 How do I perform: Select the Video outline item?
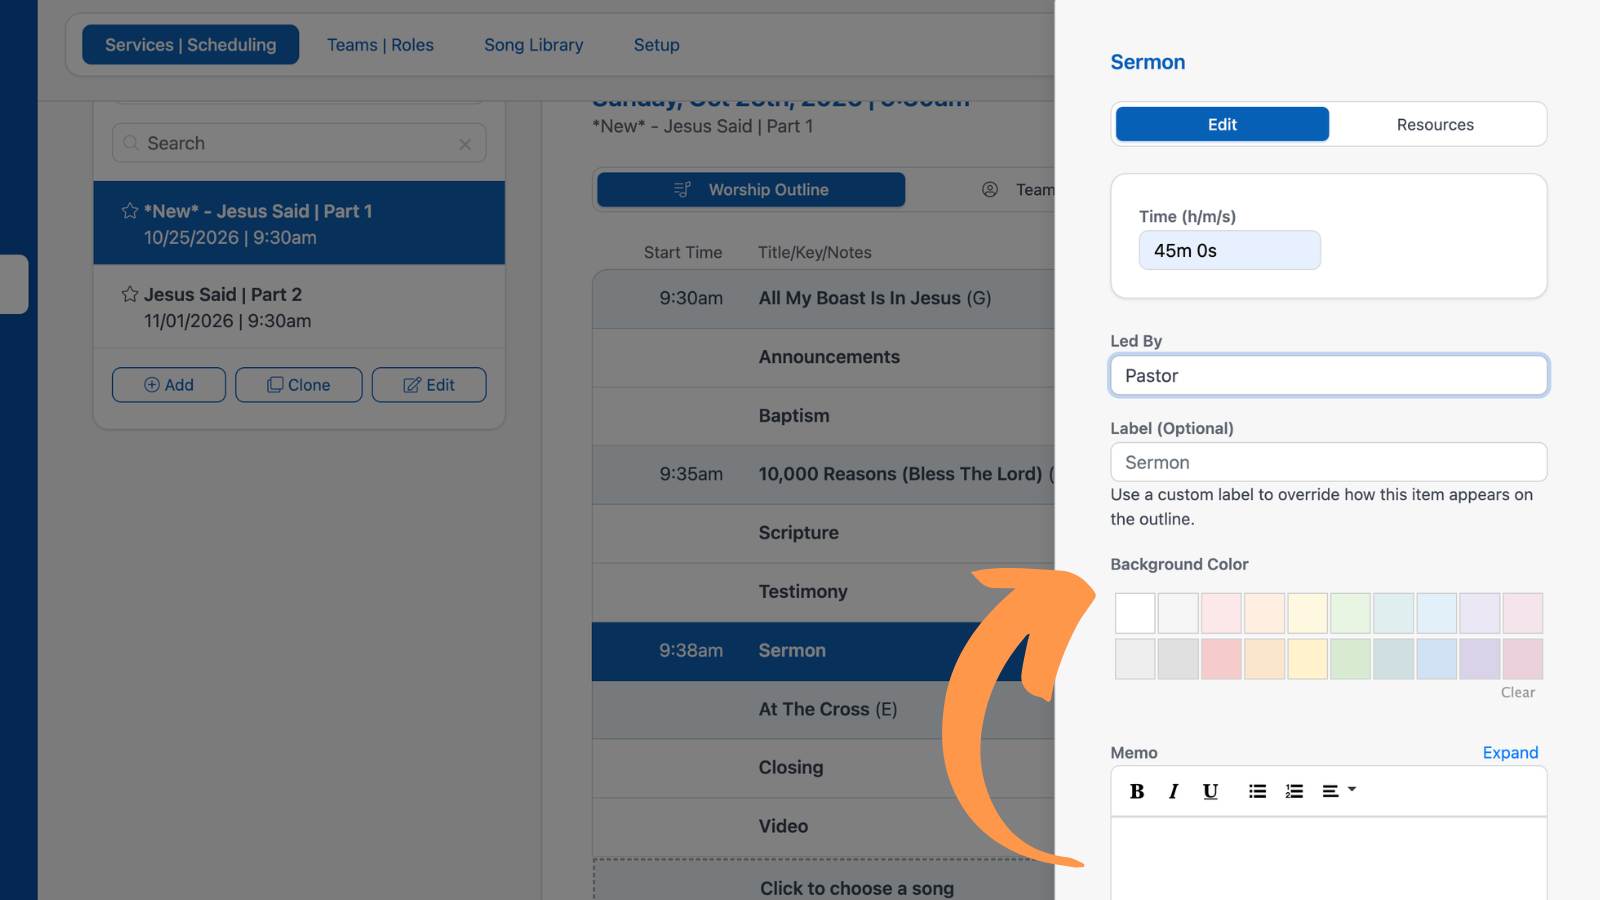(823, 827)
